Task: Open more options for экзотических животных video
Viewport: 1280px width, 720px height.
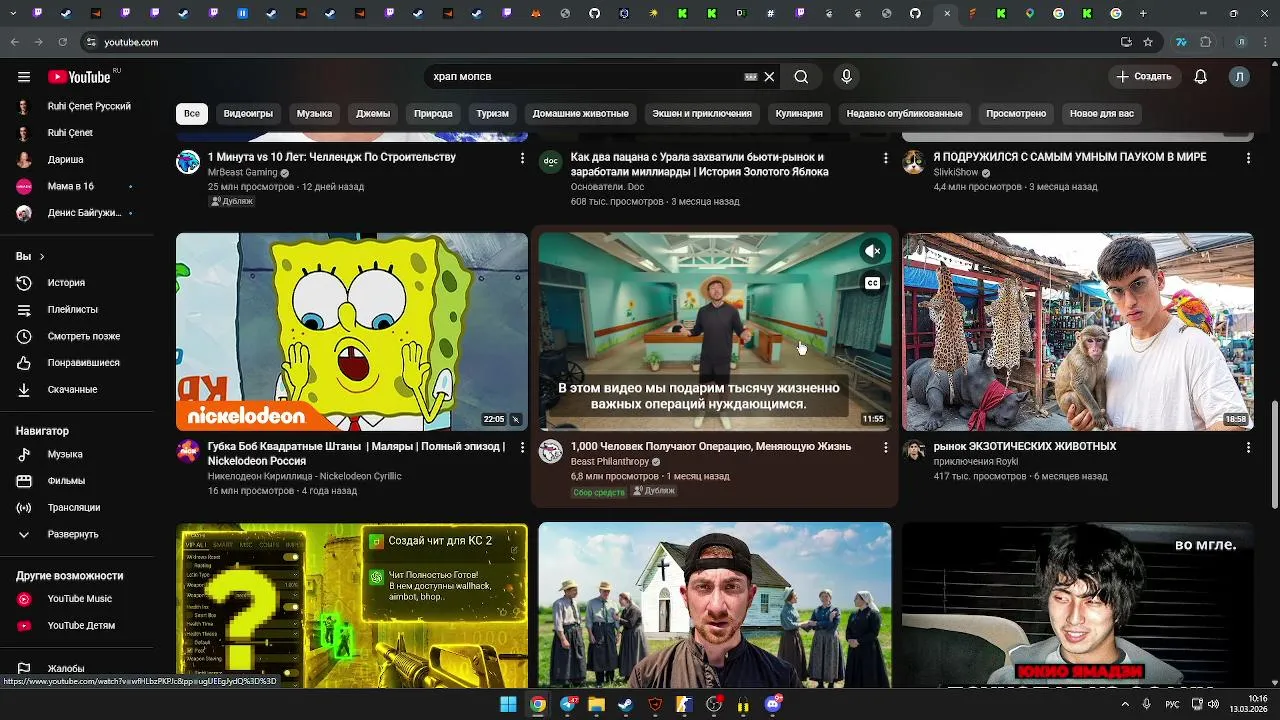Action: pyautogui.click(x=1248, y=447)
